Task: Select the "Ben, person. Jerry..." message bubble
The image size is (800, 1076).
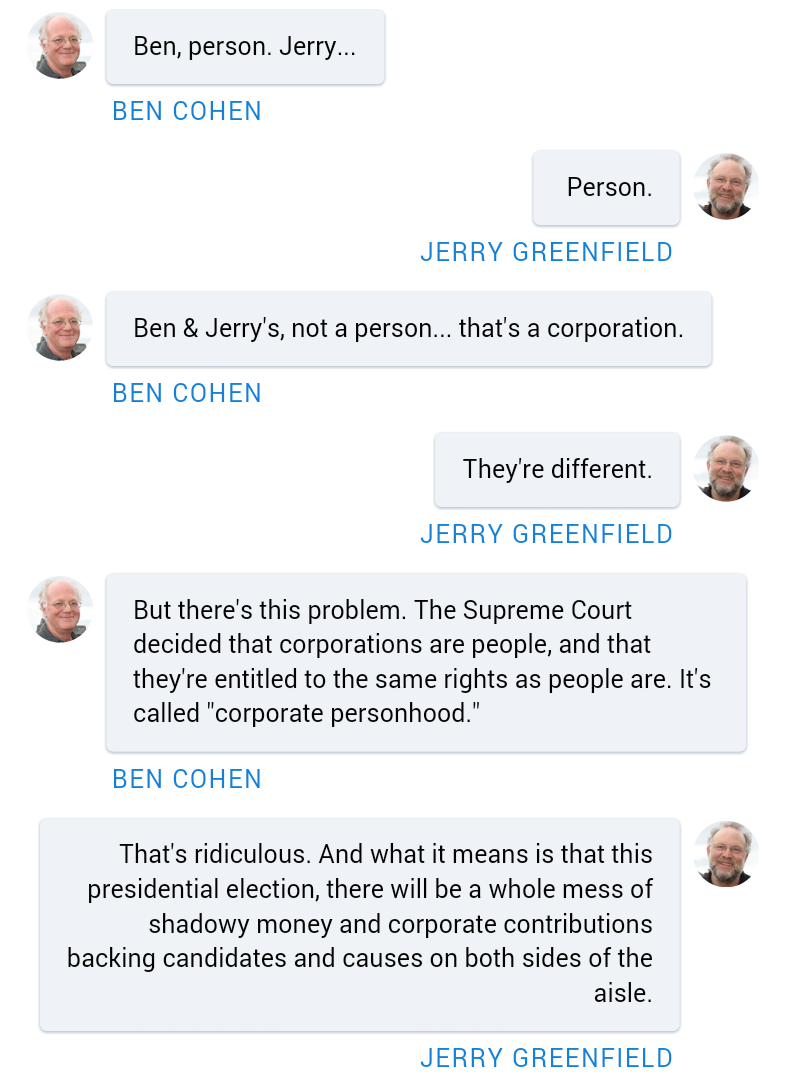Action: click(x=245, y=47)
